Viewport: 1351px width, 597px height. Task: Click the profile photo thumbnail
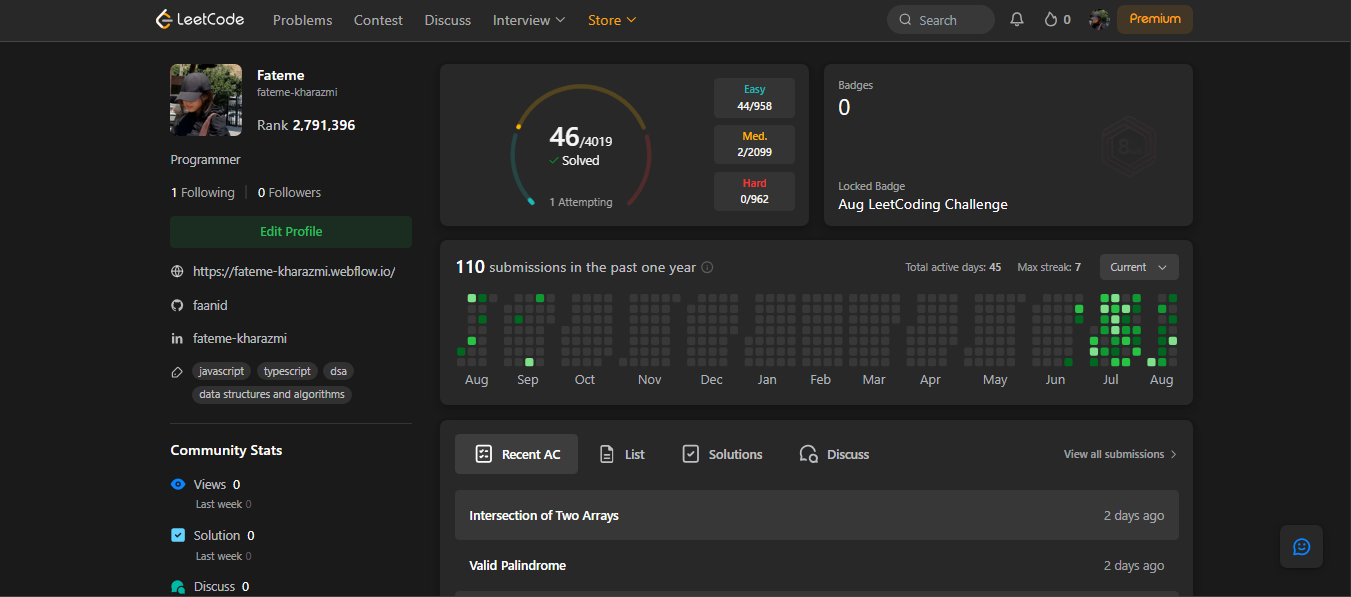click(206, 100)
